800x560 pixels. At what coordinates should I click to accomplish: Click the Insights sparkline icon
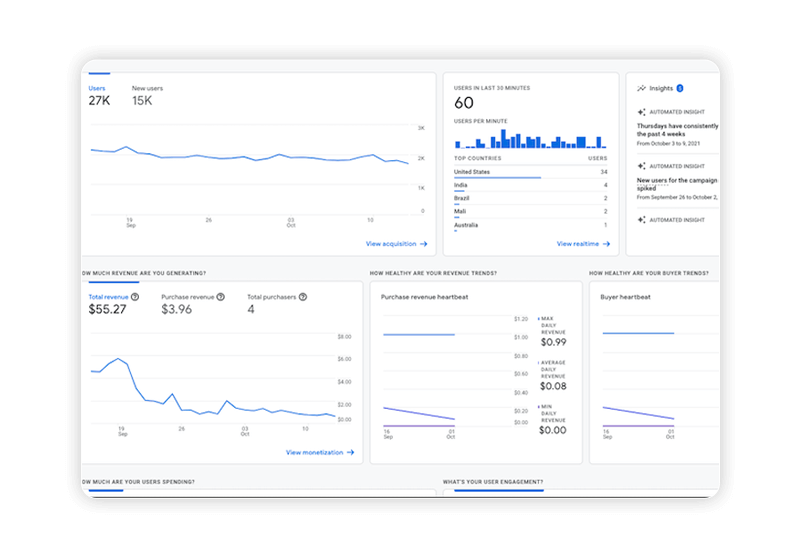click(641, 88)
